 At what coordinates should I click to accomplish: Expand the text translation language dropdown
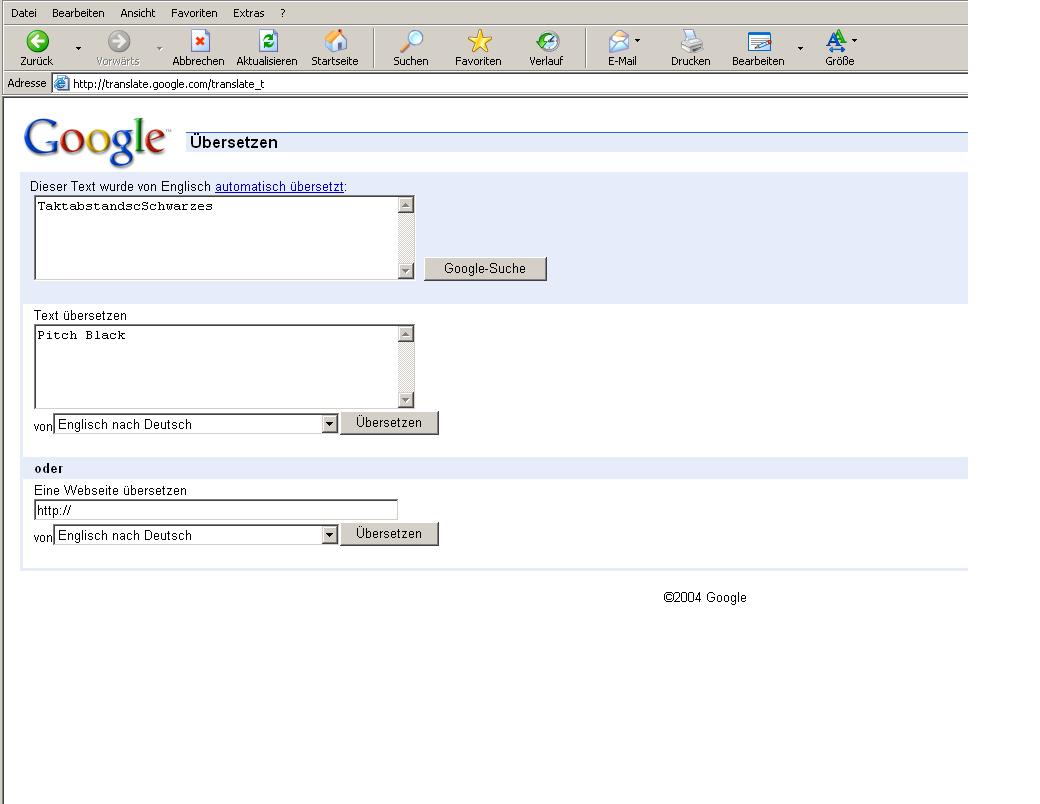(329, 424)
